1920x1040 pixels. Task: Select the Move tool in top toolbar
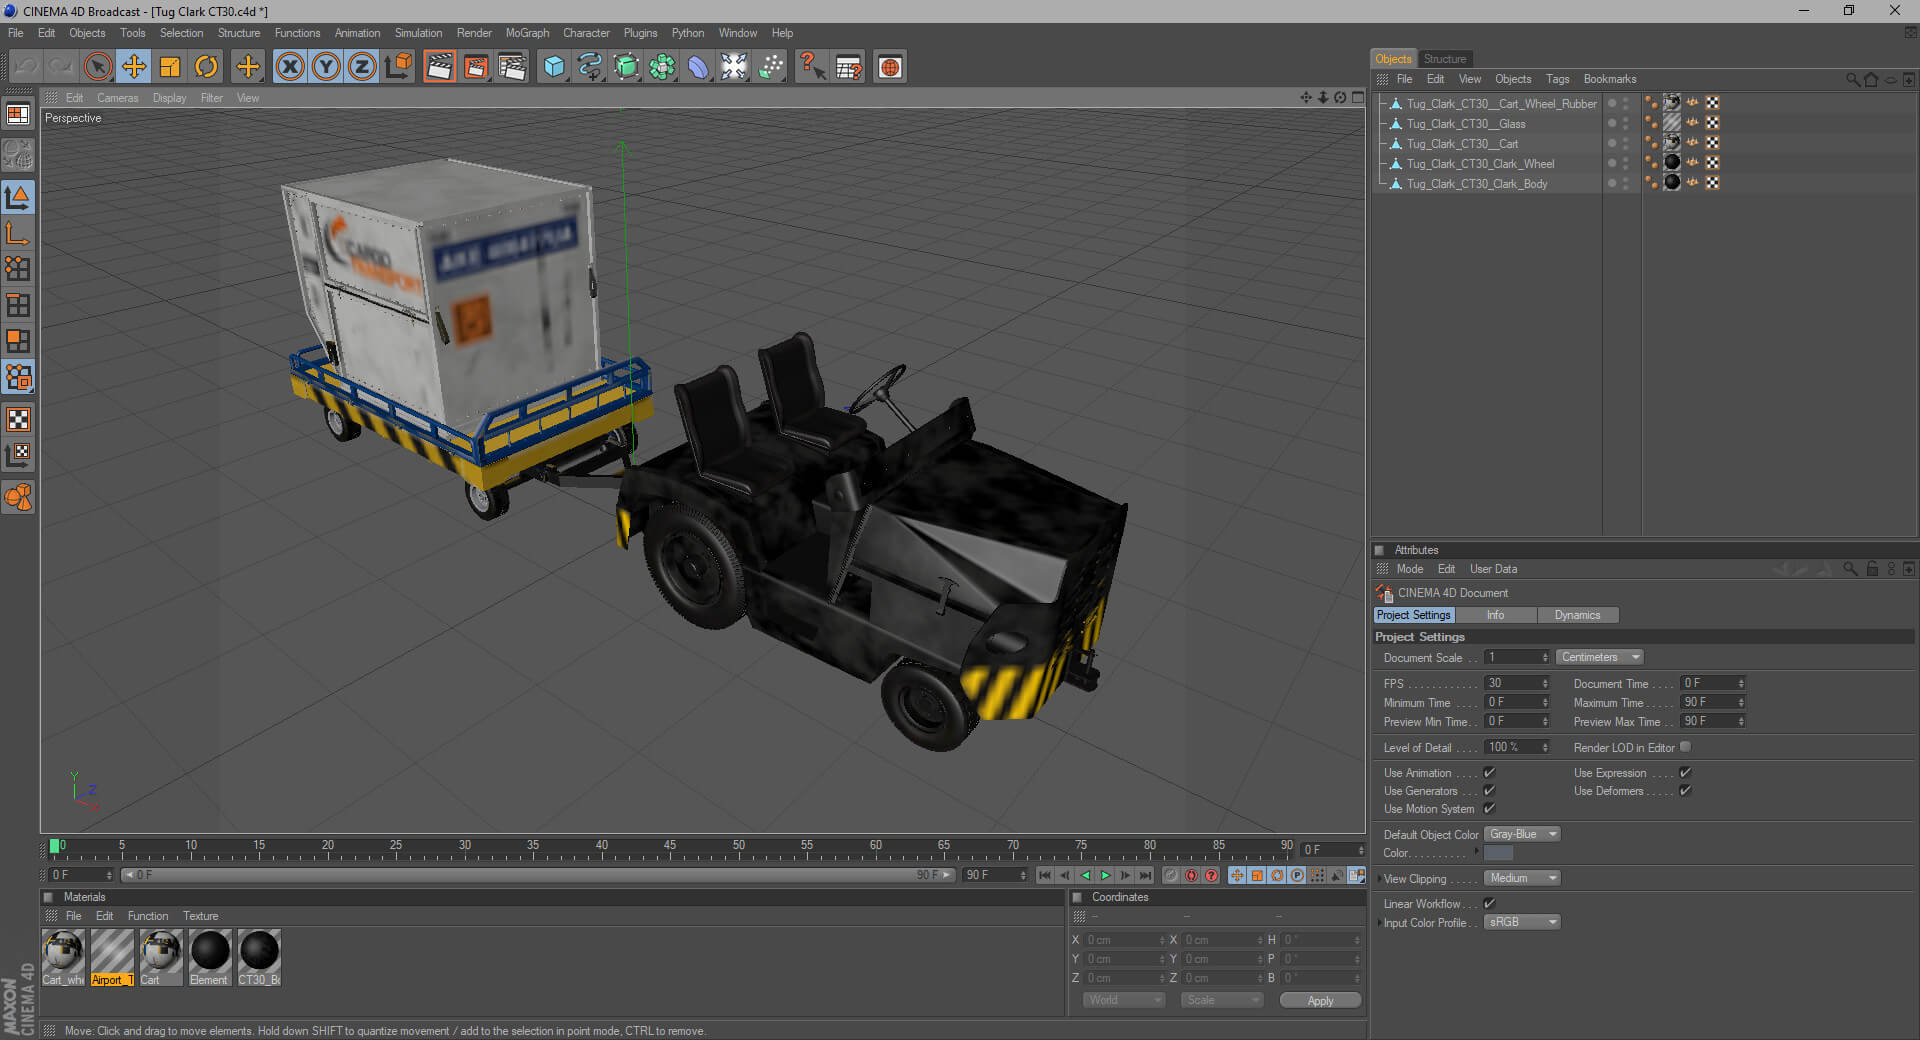coord(133,67)
